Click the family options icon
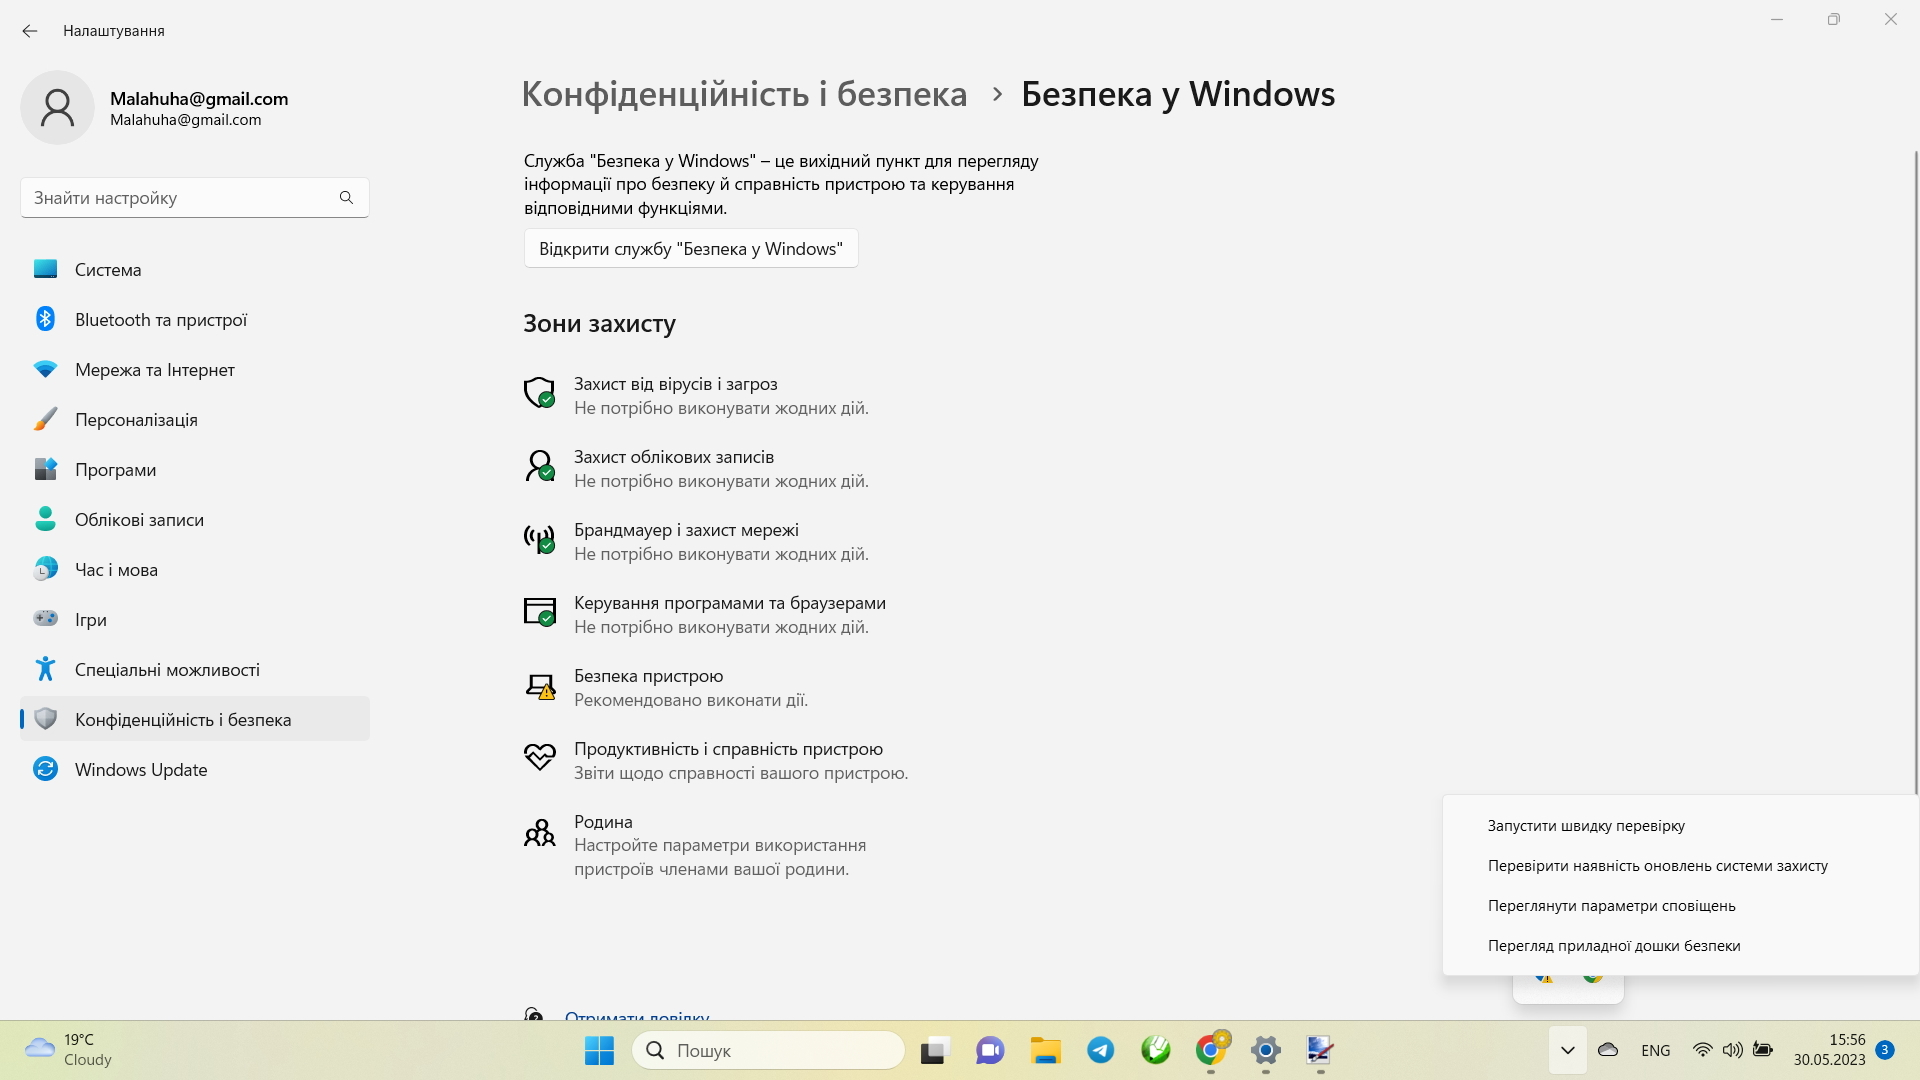The width and height of the screenshot is (1920, 1080). pyautogui.click(x=537, y=831)
